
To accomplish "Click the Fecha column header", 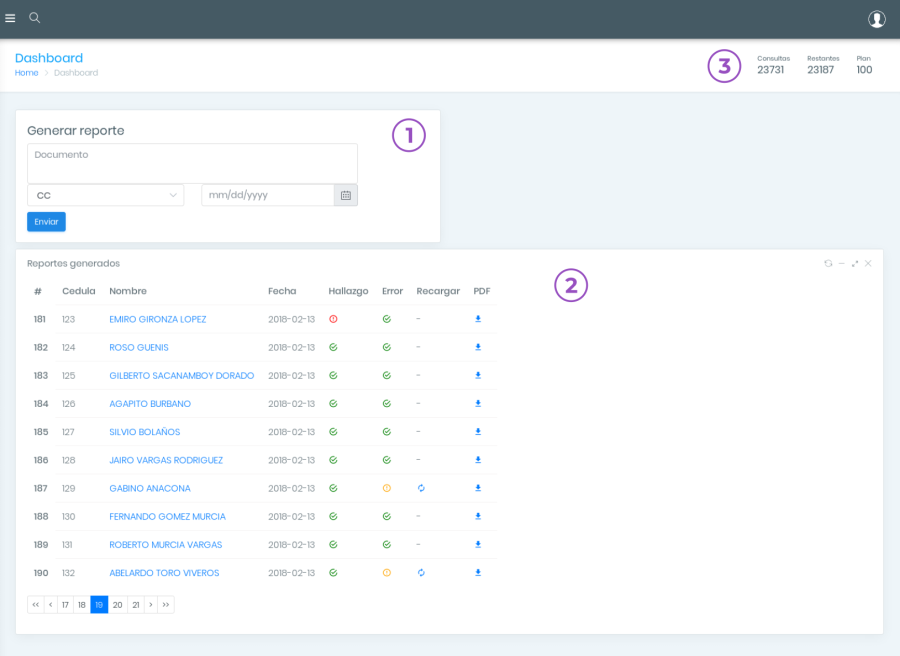I will click(x=282, y=291).
